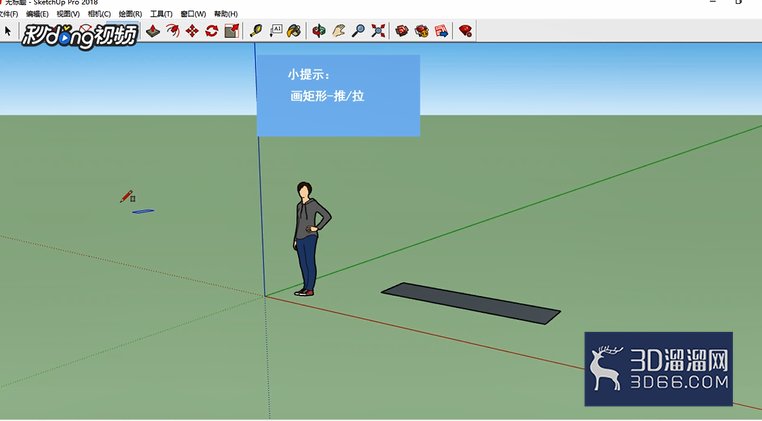
Task: Select the Move tool
Action: pos(192,31)
